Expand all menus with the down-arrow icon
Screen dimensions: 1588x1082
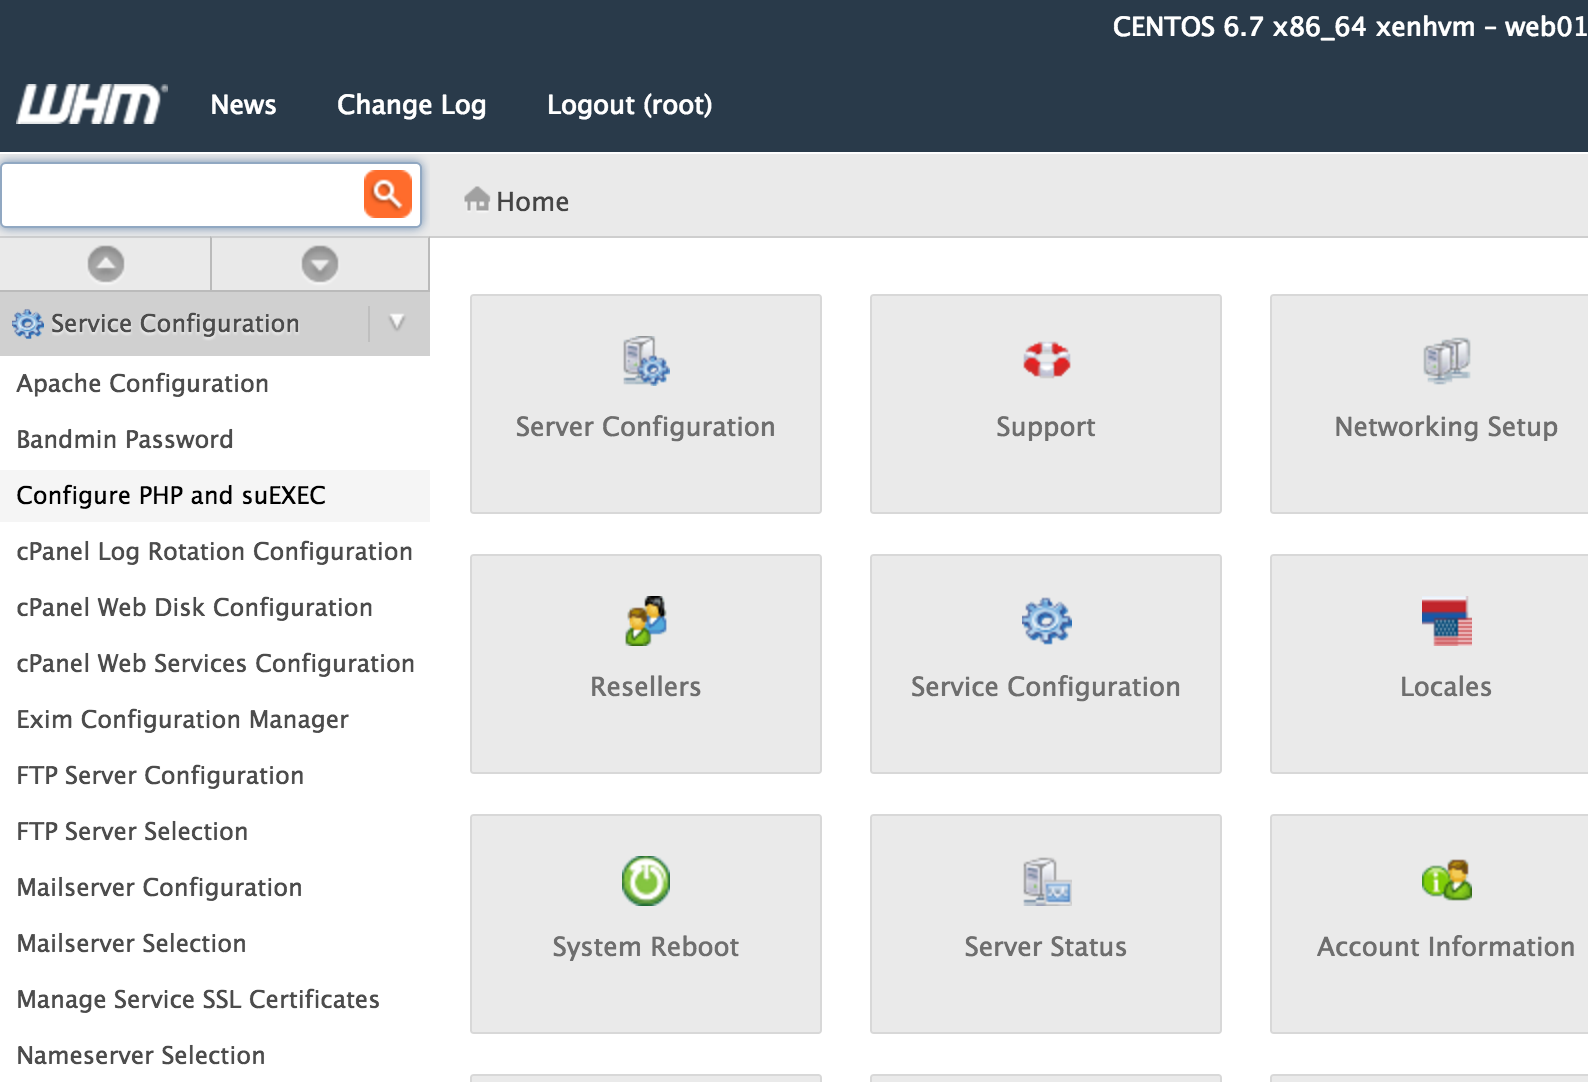click(320, 264)
